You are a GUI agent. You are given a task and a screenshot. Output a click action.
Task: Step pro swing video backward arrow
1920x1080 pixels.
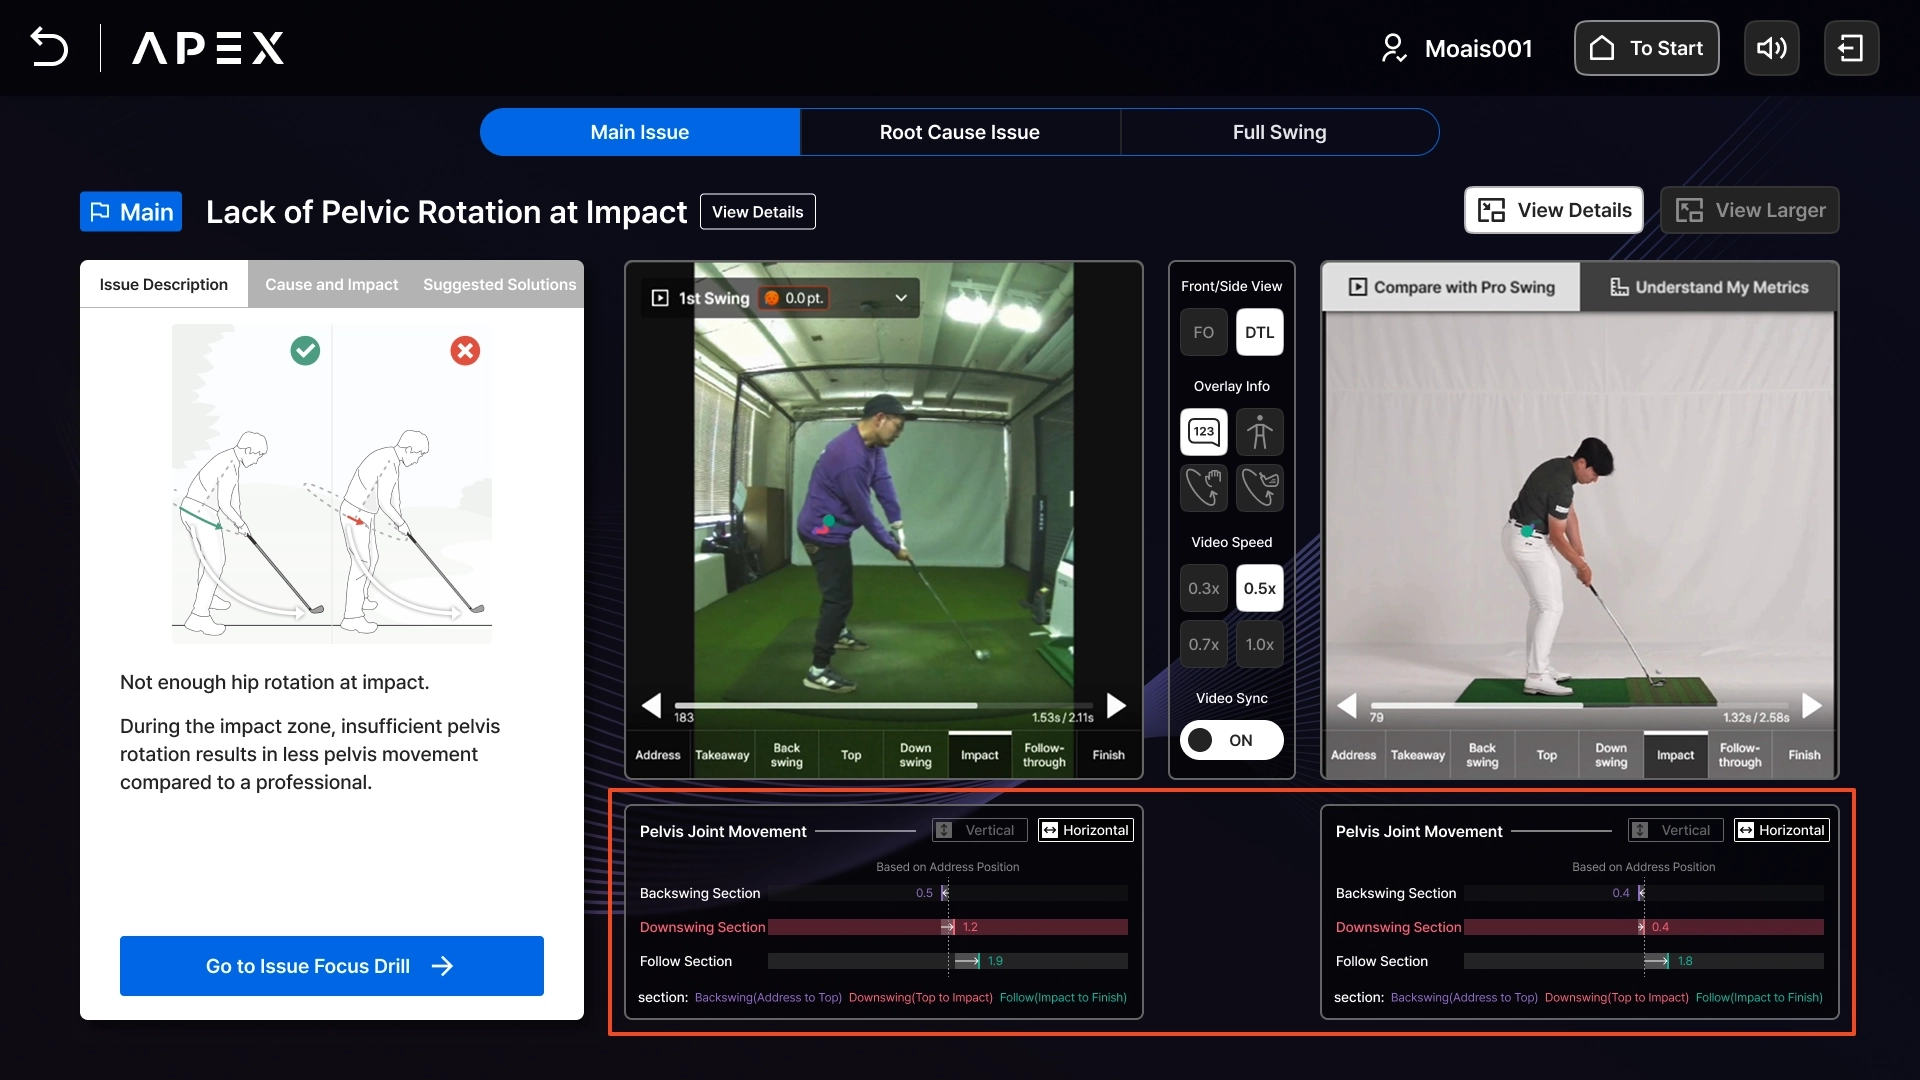point(1347,706)
